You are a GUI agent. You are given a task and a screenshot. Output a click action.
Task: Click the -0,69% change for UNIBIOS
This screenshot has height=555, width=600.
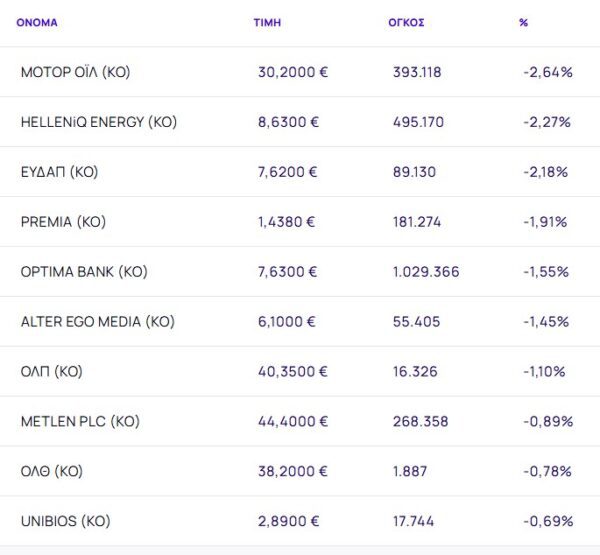pyautogui.click(x=547, y=521)
